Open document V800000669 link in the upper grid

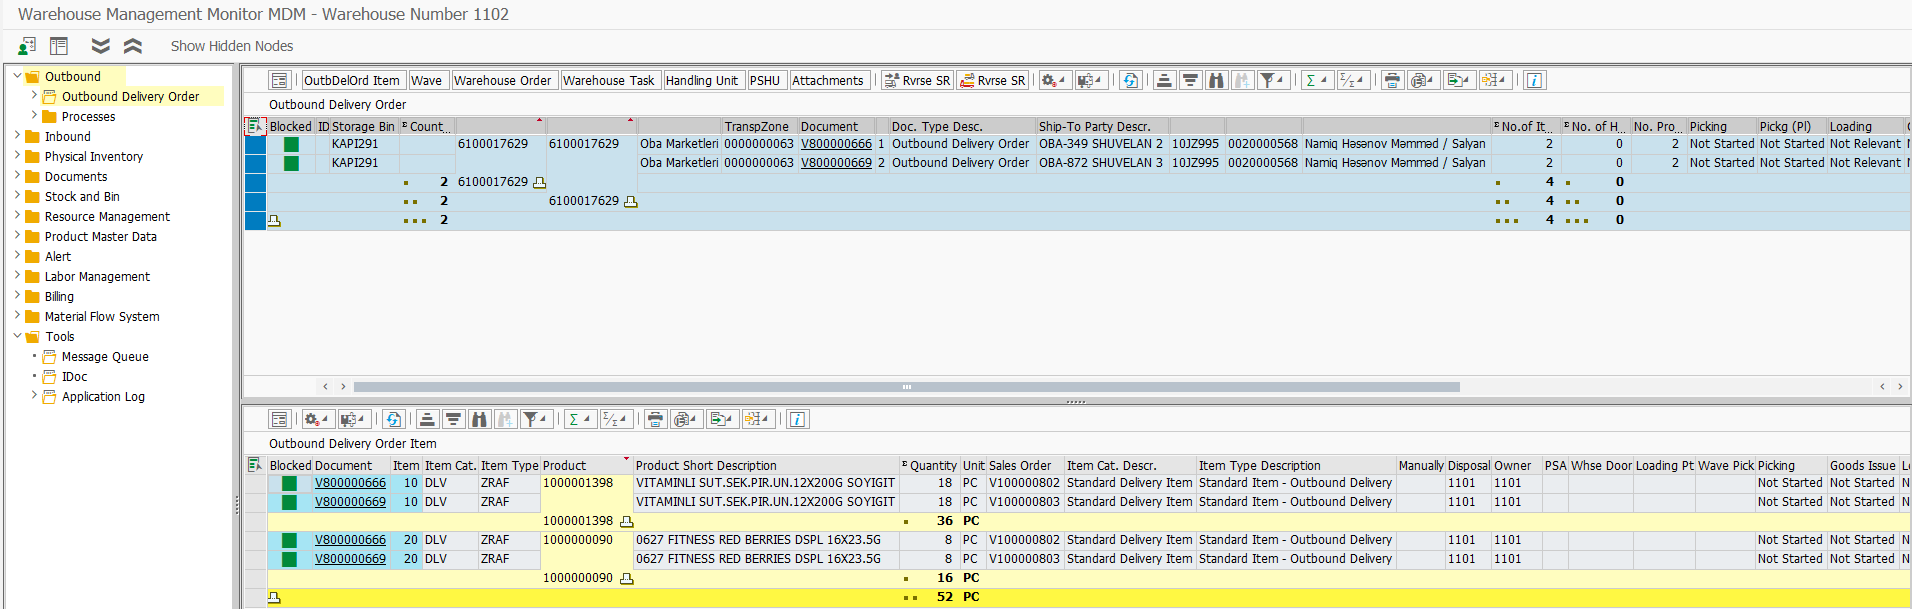click(836, 163)
